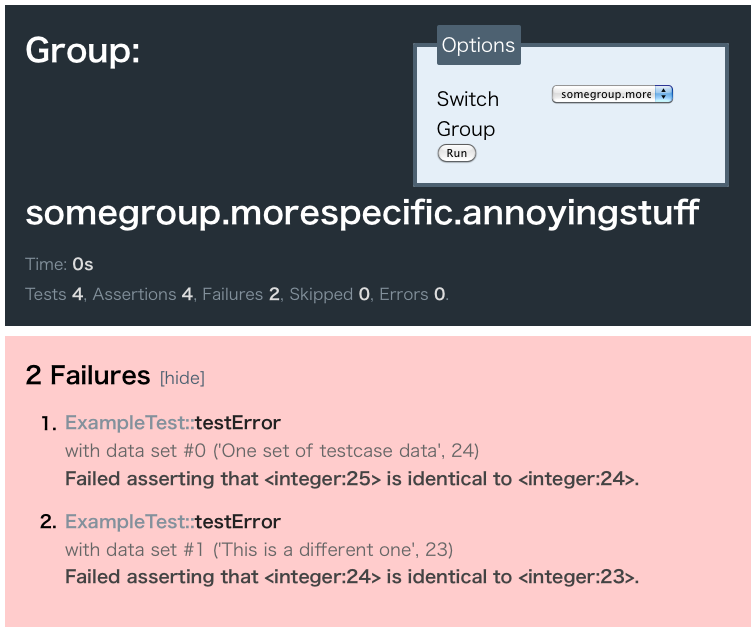
Task: Click the dropdown stepper arrows
Action: 664,94
